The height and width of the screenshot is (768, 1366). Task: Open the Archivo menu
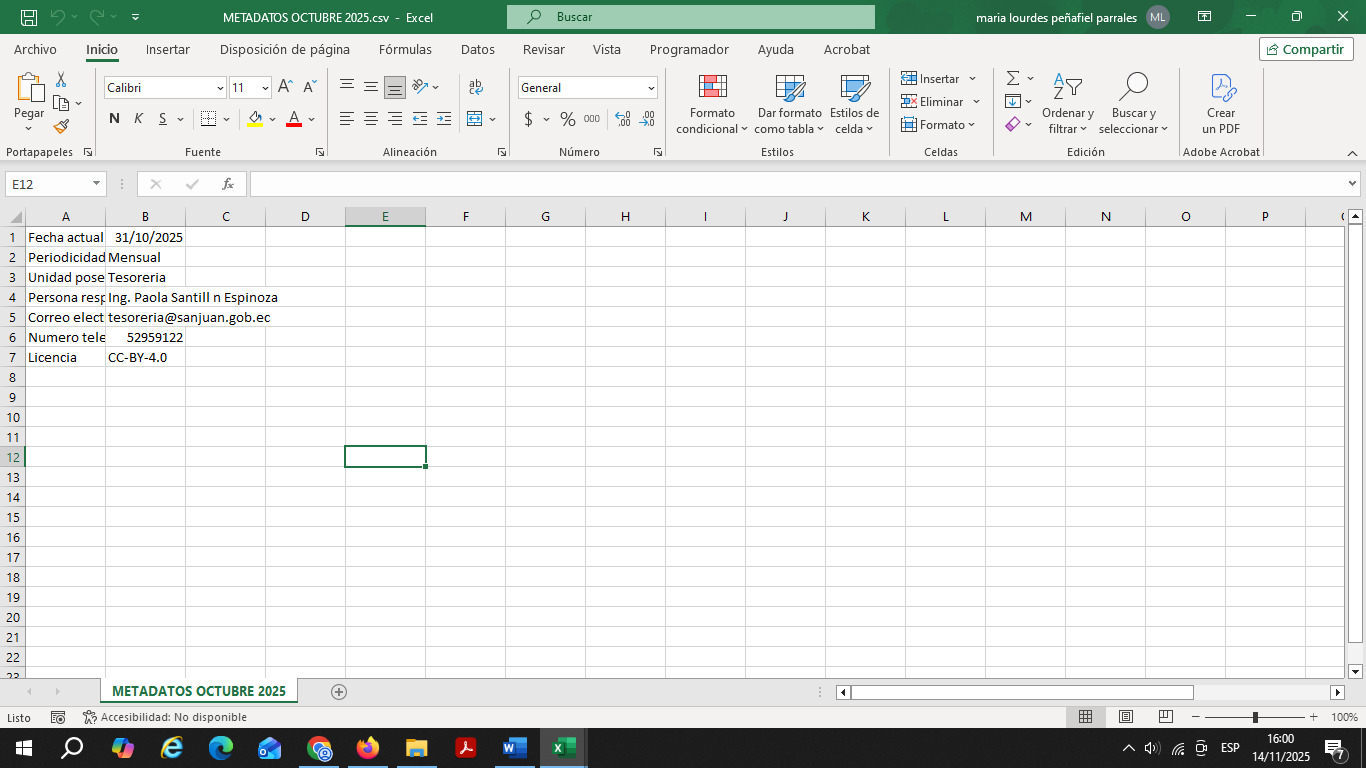(x=35, y=49)
